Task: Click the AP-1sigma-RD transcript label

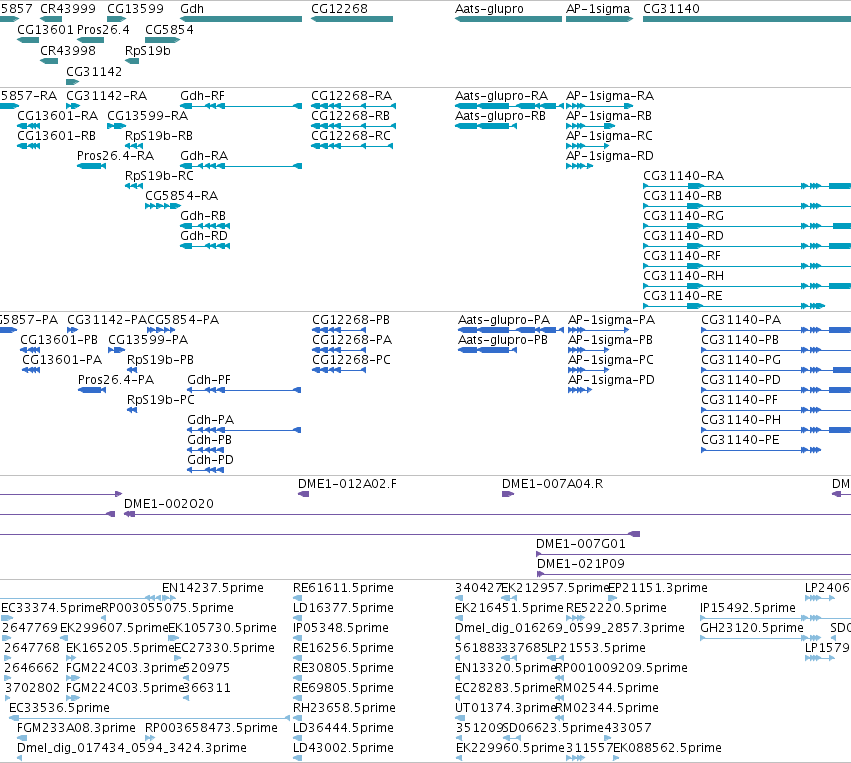Action: click(x=609, y=156)
